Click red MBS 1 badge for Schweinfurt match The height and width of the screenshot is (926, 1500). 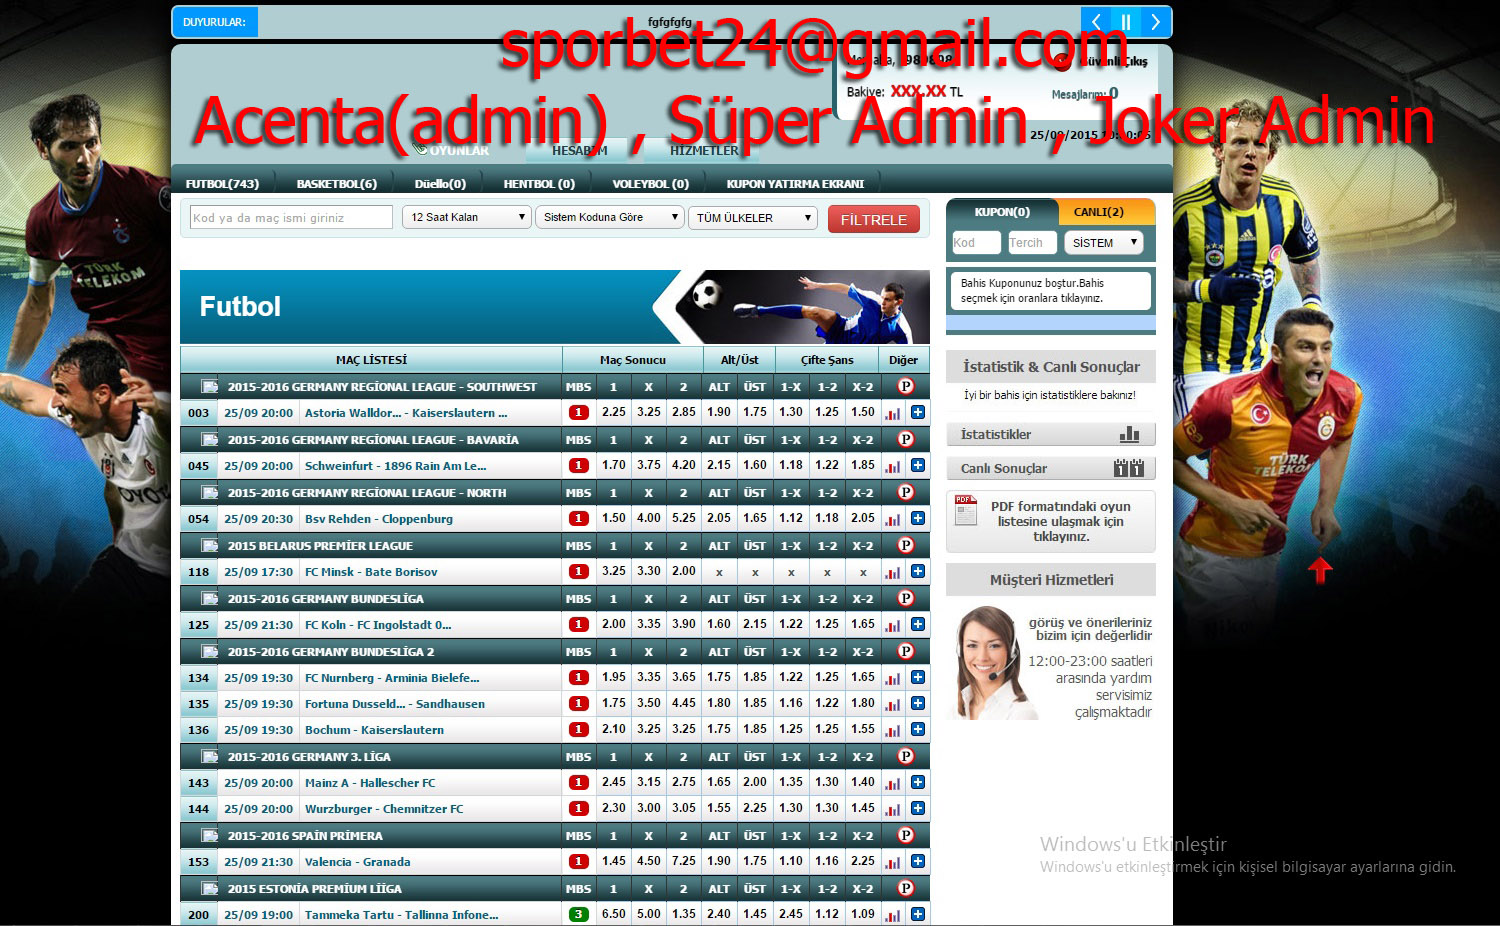click(x=578, y=465)
